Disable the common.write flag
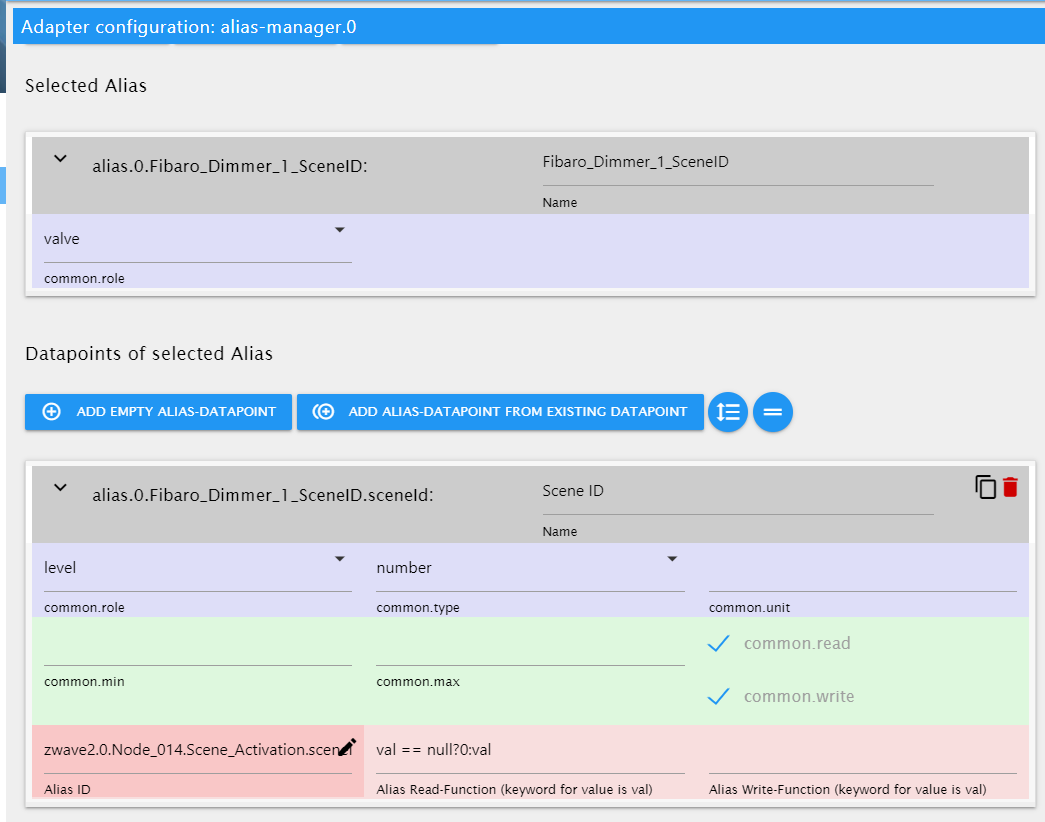The image size is (1045, 822). pyautogui.click(x=718, y=696)
